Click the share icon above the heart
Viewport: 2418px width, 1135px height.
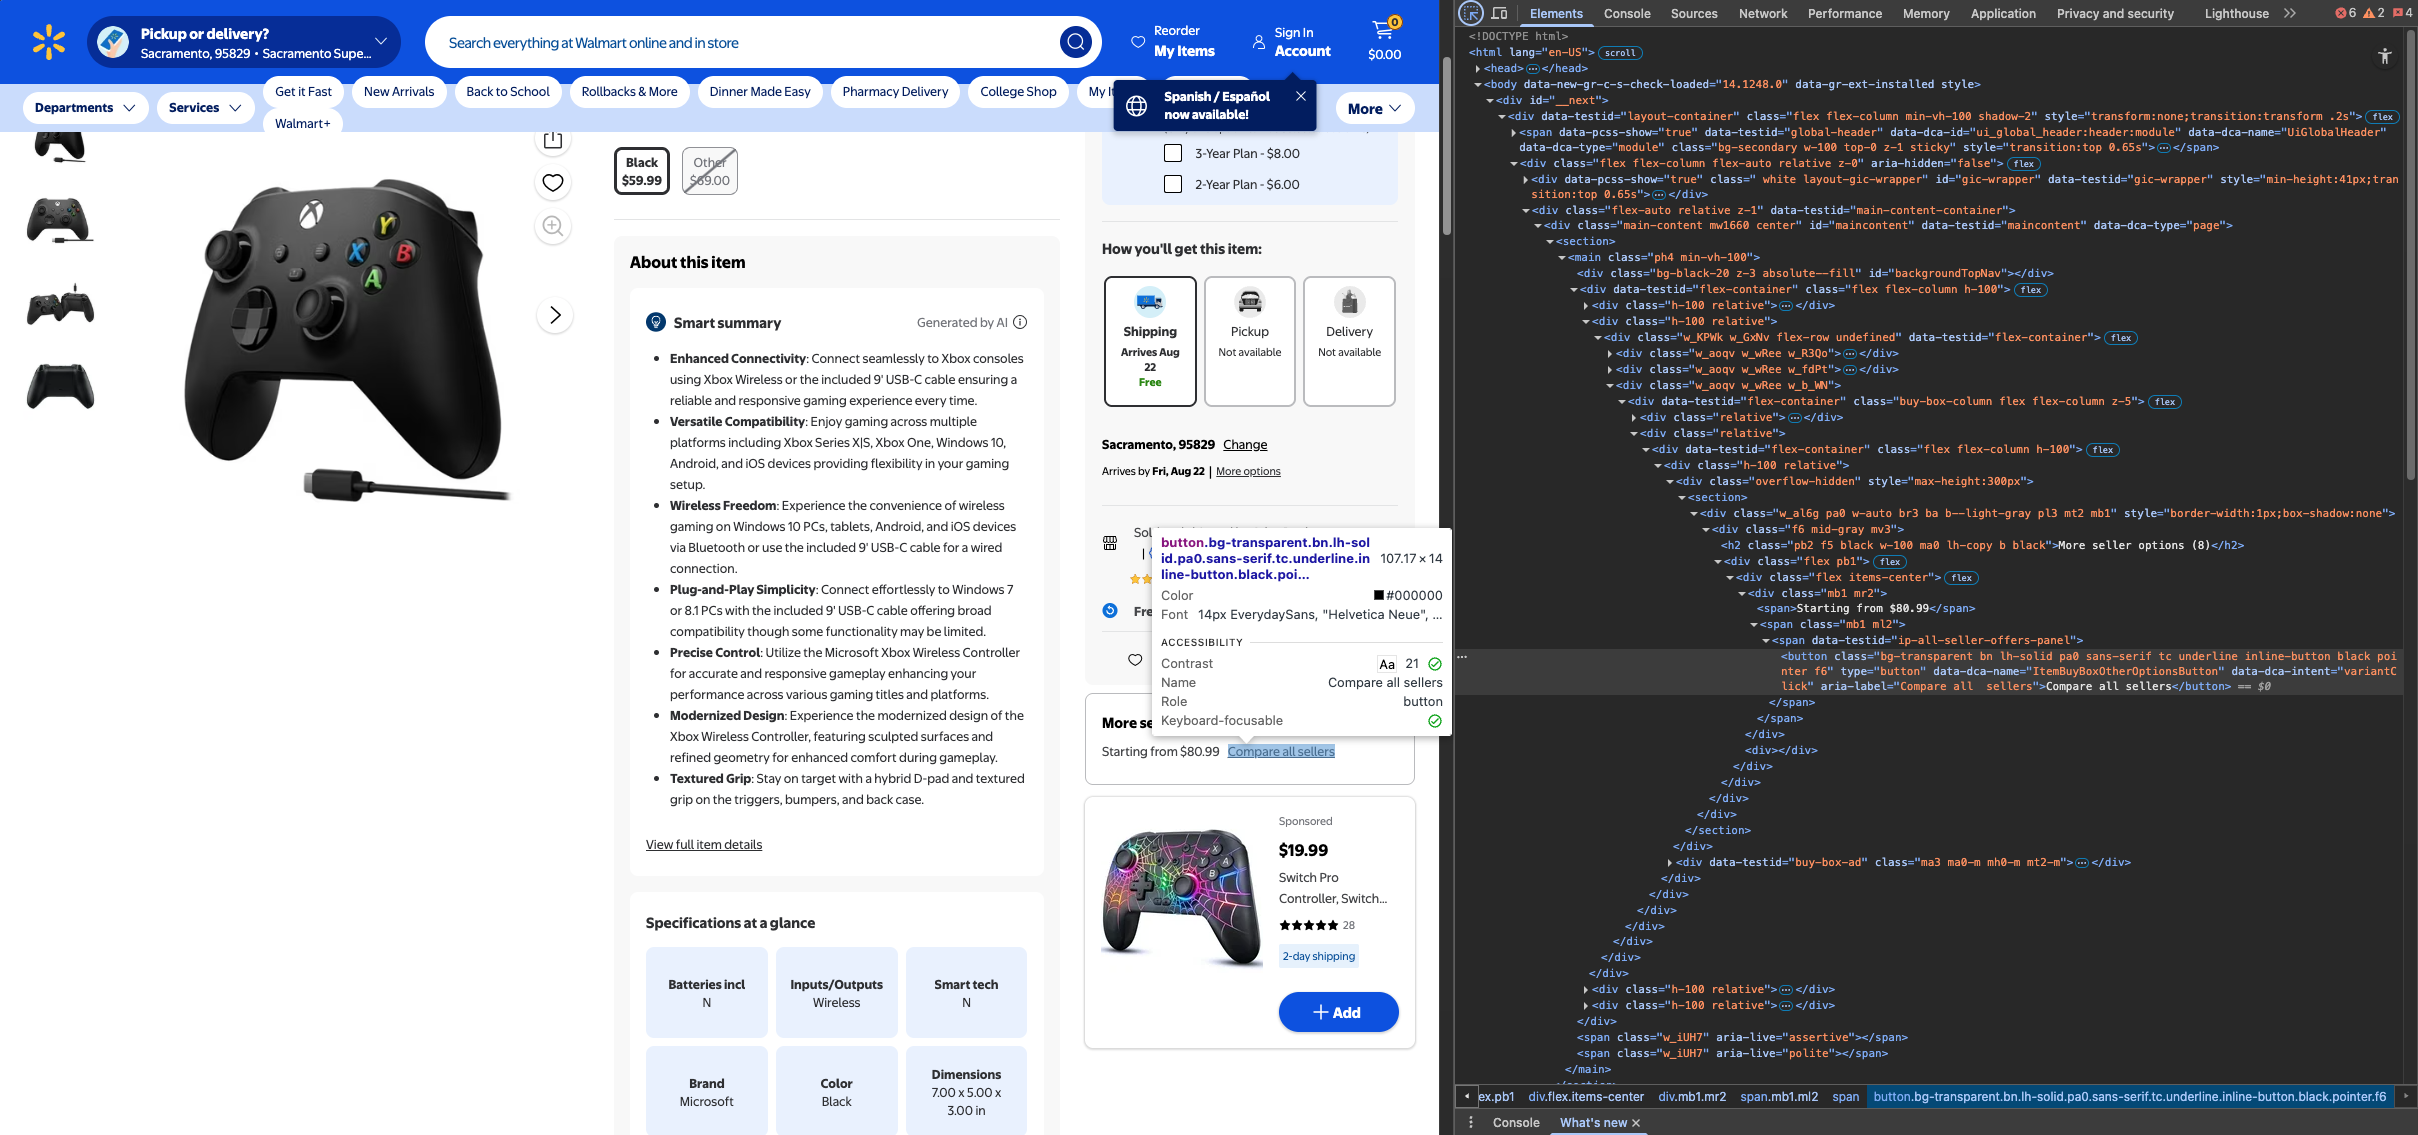coord(553,140)
